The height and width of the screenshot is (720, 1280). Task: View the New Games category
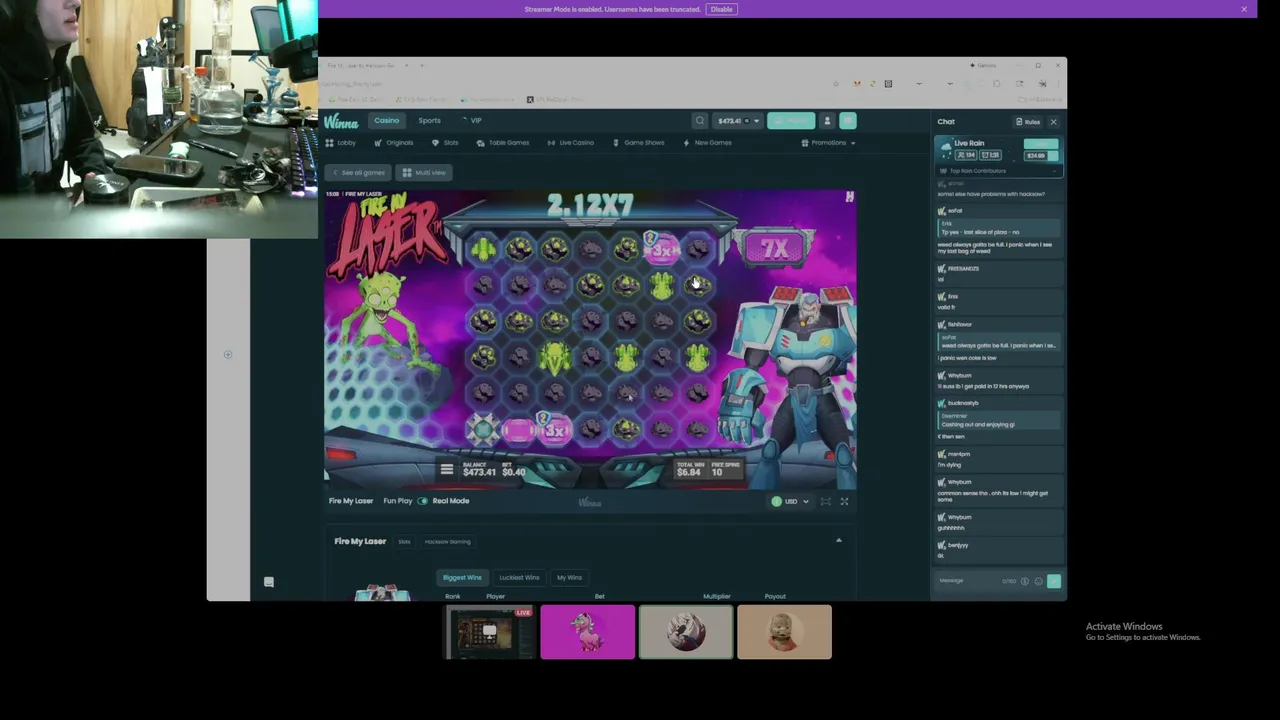pos(707,143)
